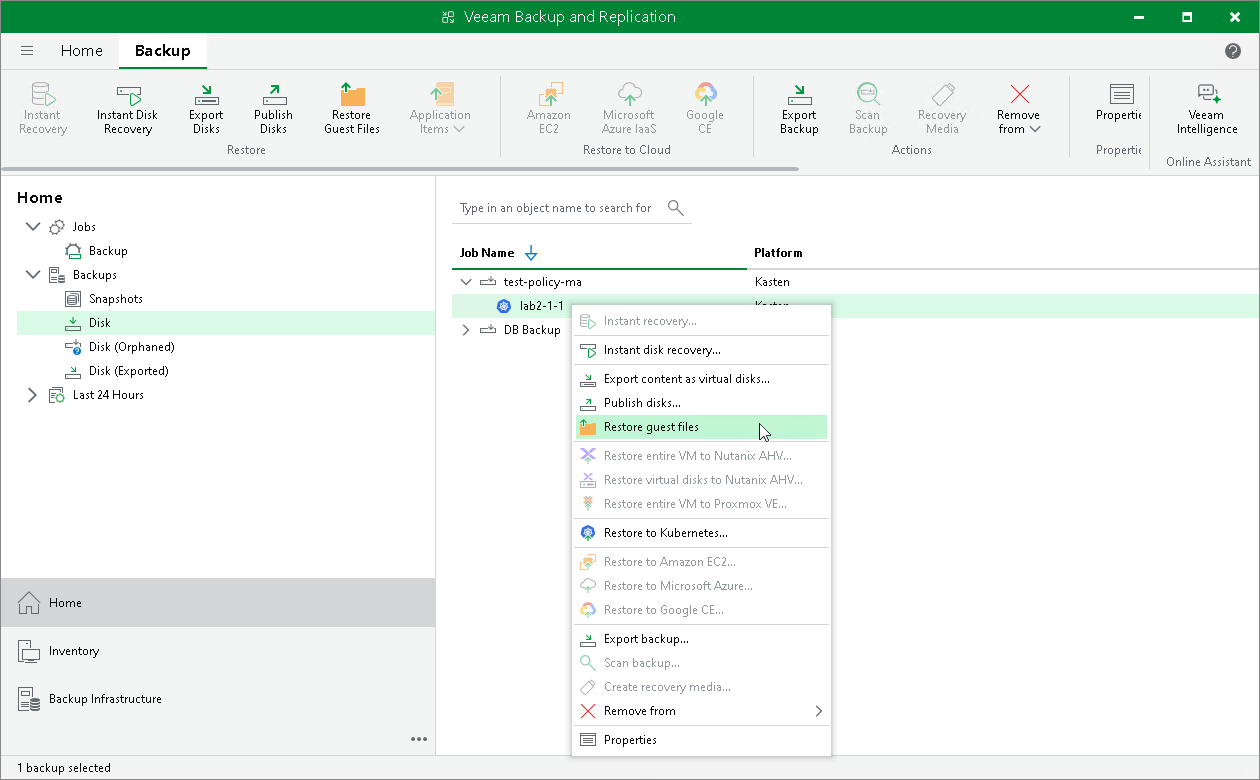Launch Instant Disk Recovery from ribbon
This screenshot has height=780, width=1260.
click(x=128, y=109)
